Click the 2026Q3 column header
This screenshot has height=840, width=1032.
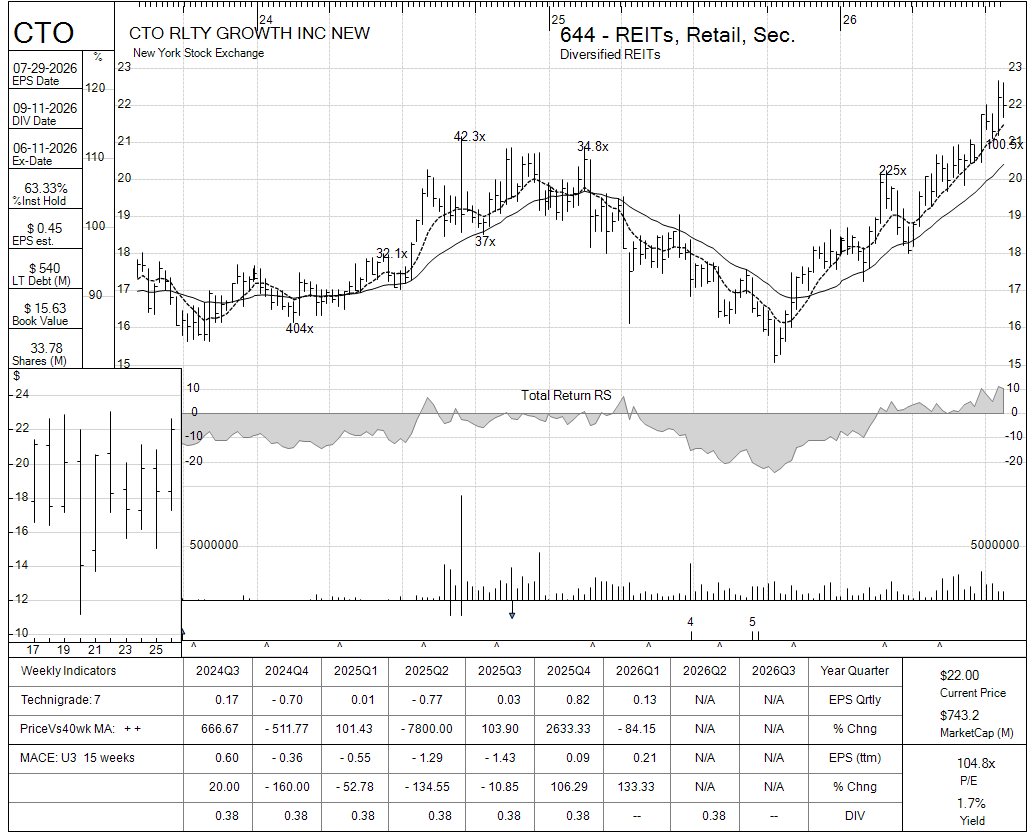774,671
